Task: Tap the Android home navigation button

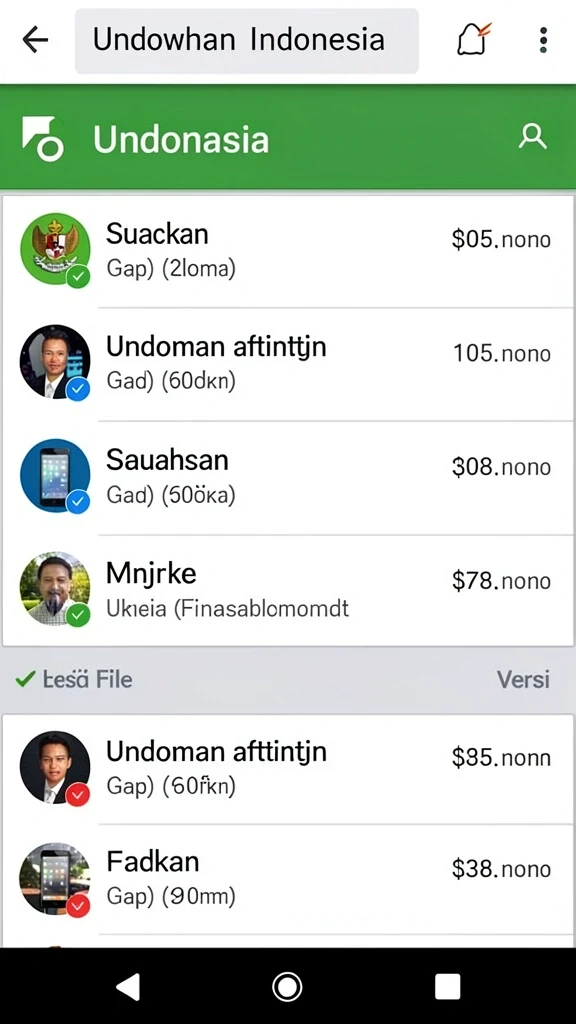Action: [287, 987]
